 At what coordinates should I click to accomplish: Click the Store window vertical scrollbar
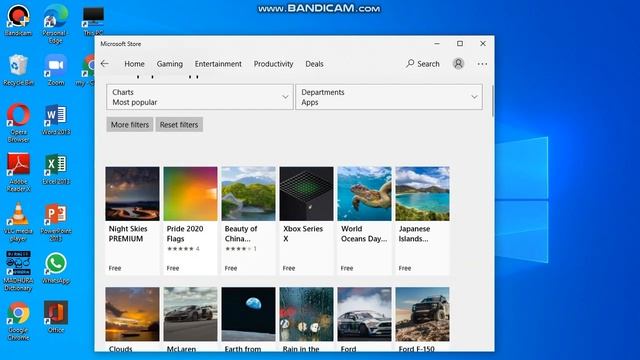492,101
